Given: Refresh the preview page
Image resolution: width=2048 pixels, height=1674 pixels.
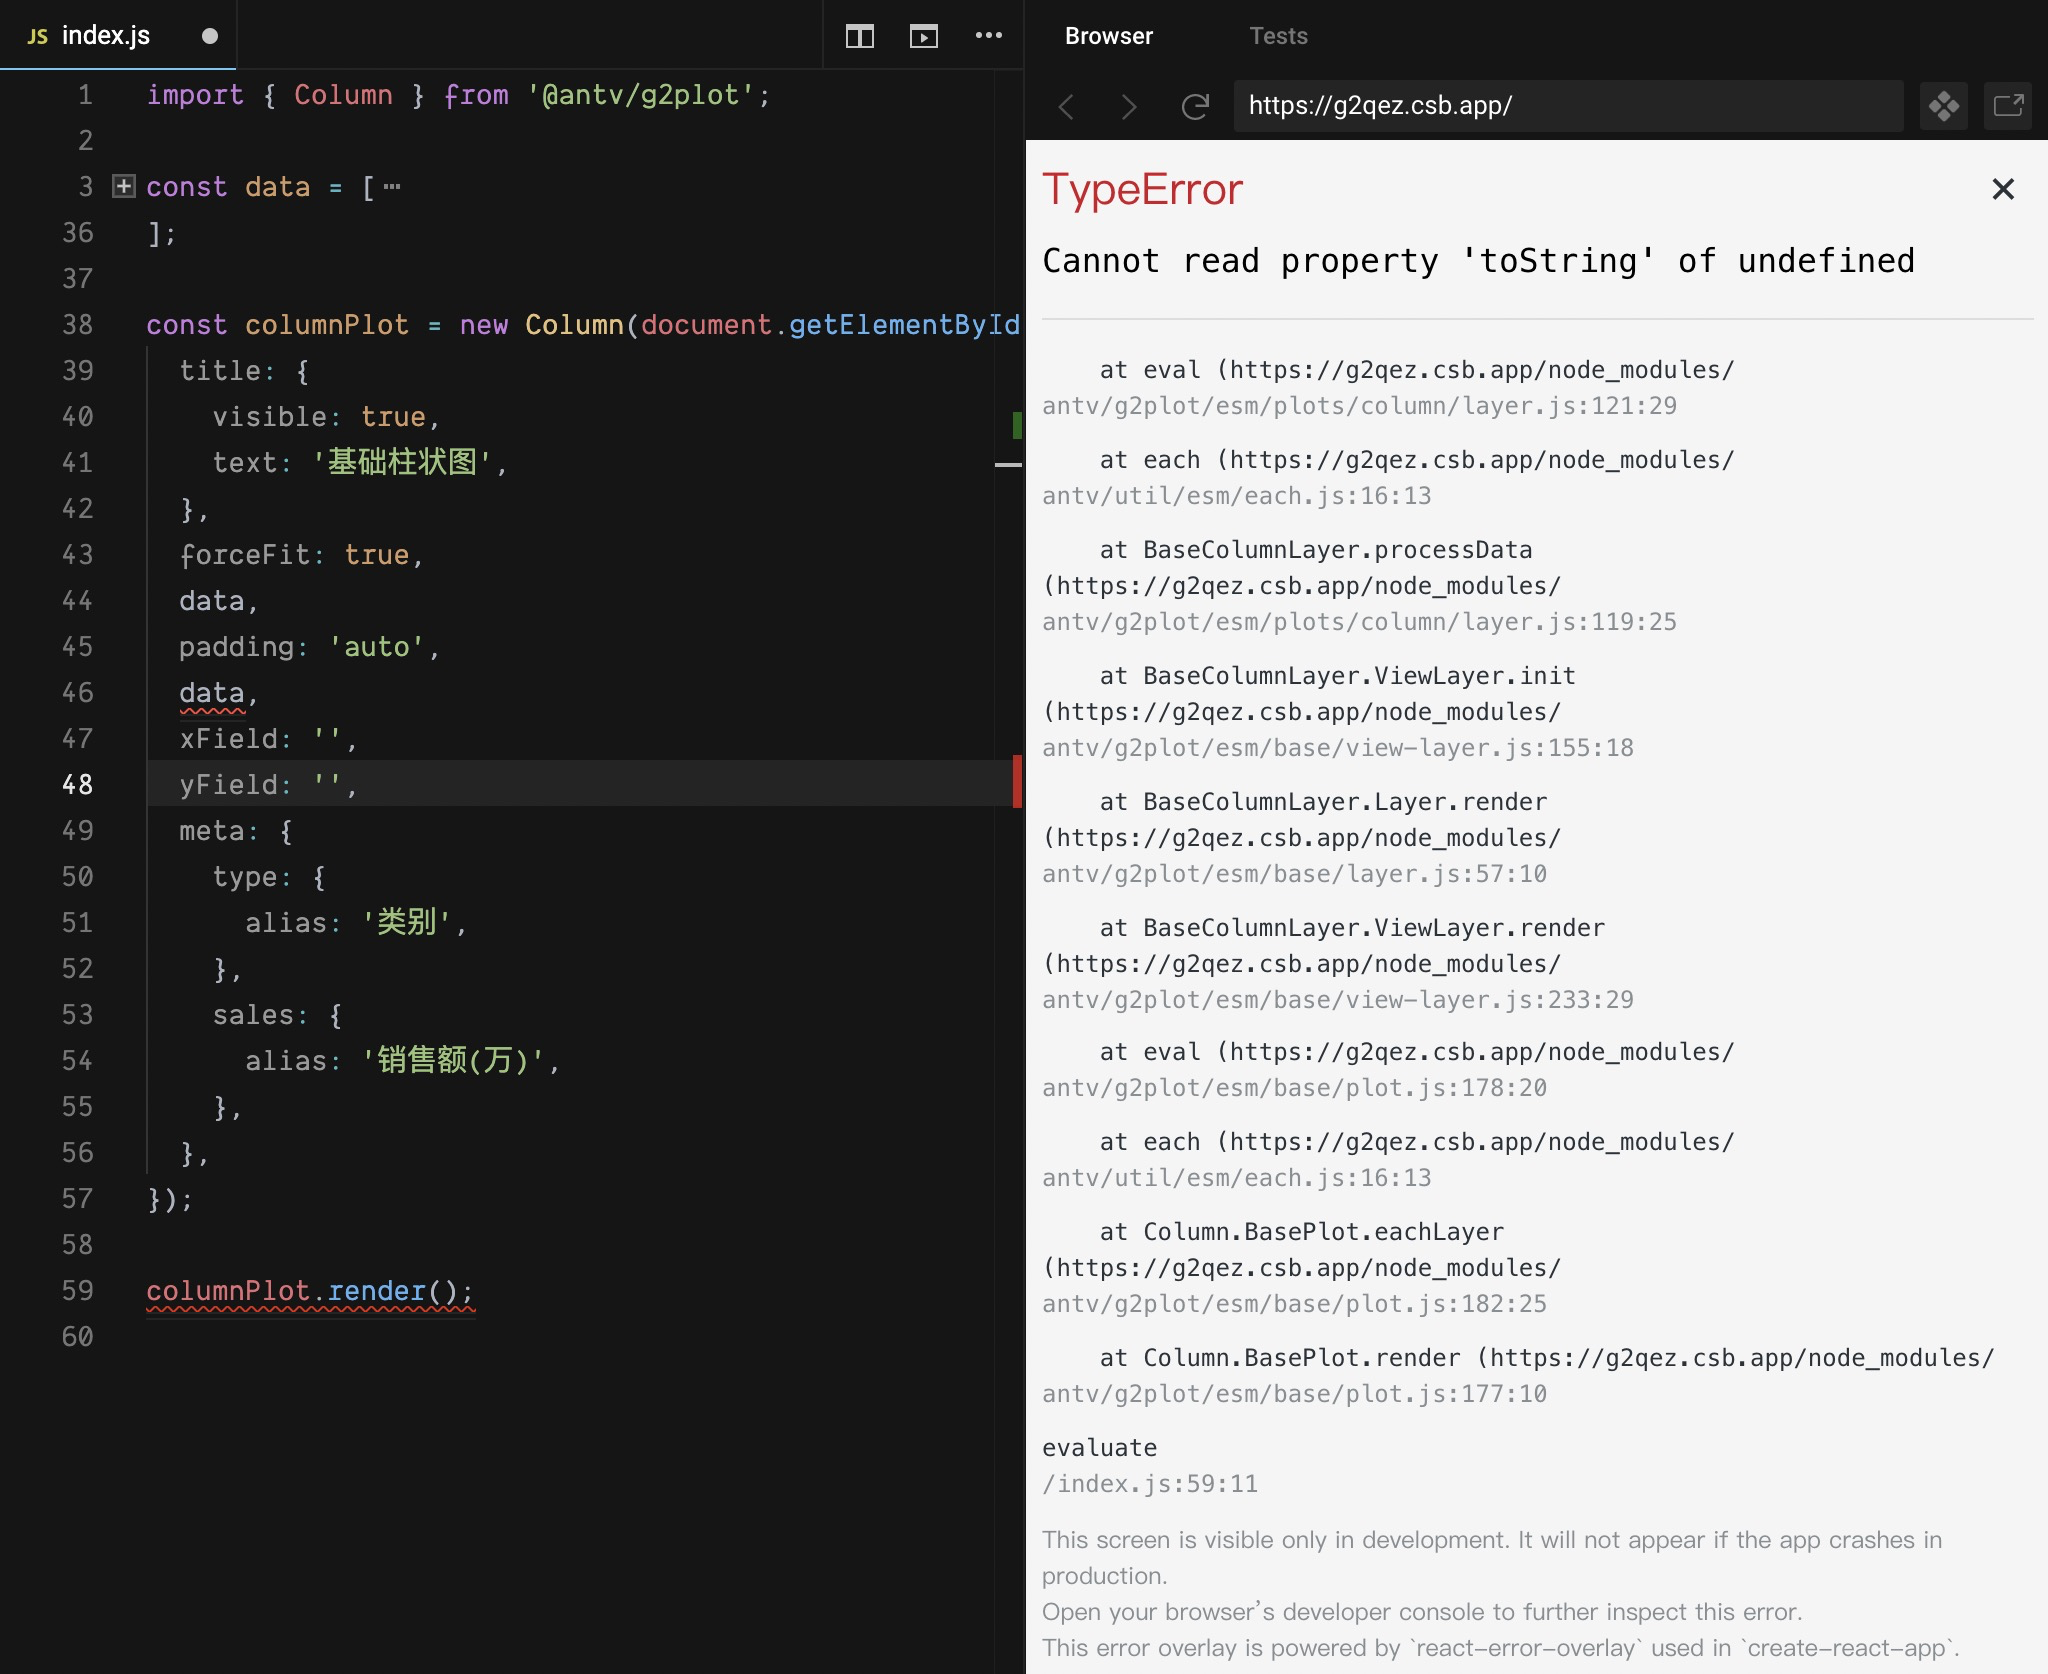Looking at the screenshot, I should coord(1194,106).
